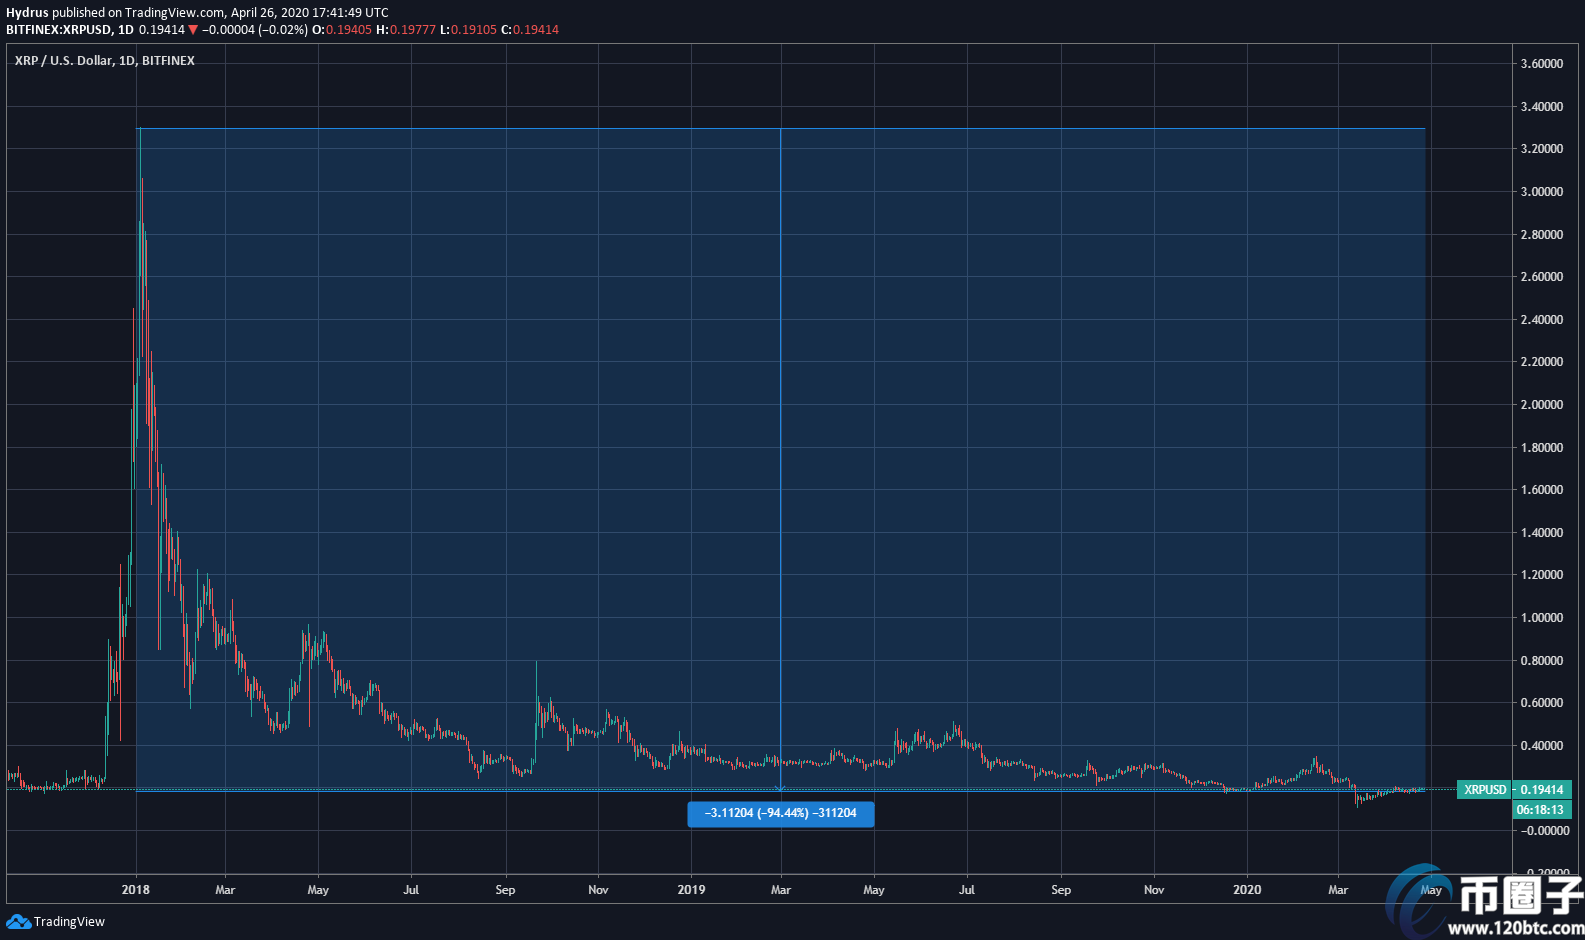
Task: Click the 3.60000 price axis label
Action: coord(1542,64)
